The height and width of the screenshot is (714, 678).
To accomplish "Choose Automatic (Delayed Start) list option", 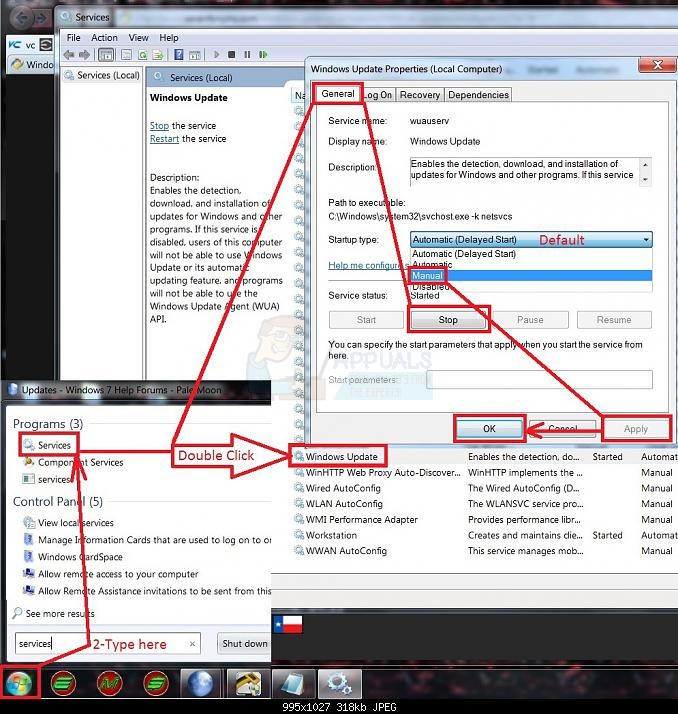I will click(531, 254).
